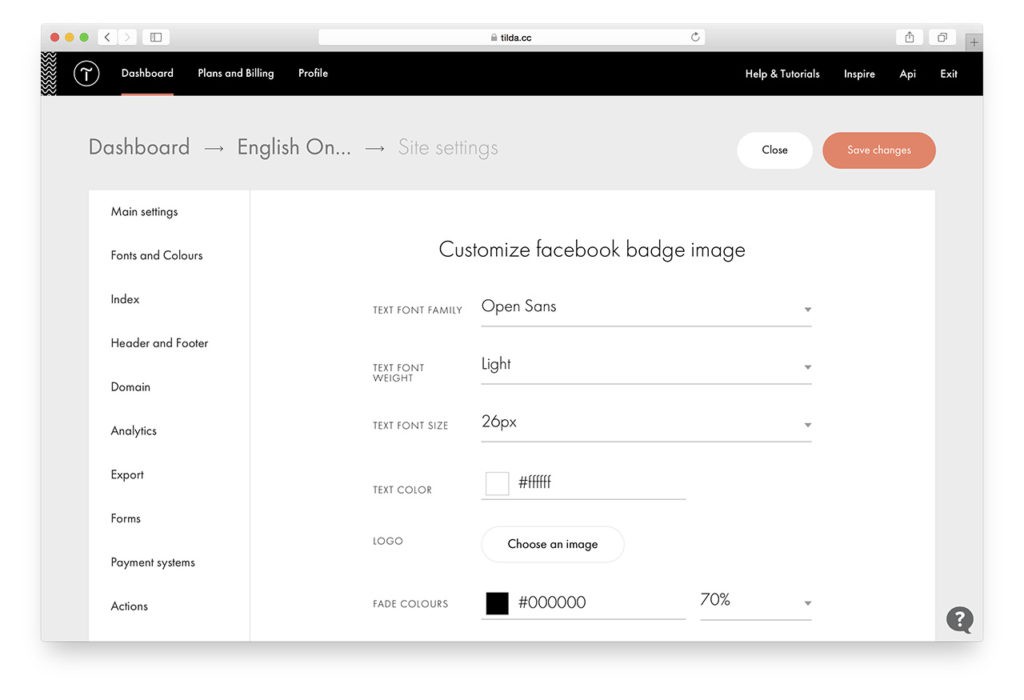Click the Tilda logo icon

pyautogui.click(x=86, y=73)
